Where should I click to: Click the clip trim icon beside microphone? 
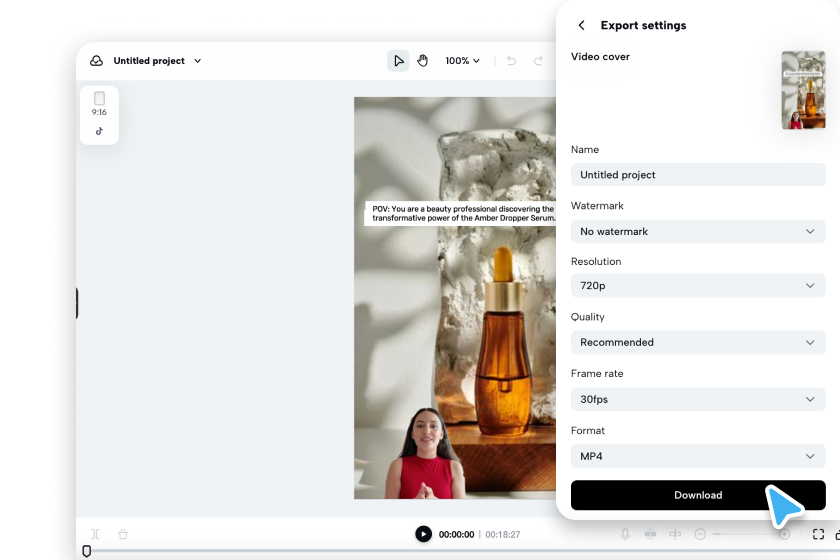[650, 534]
